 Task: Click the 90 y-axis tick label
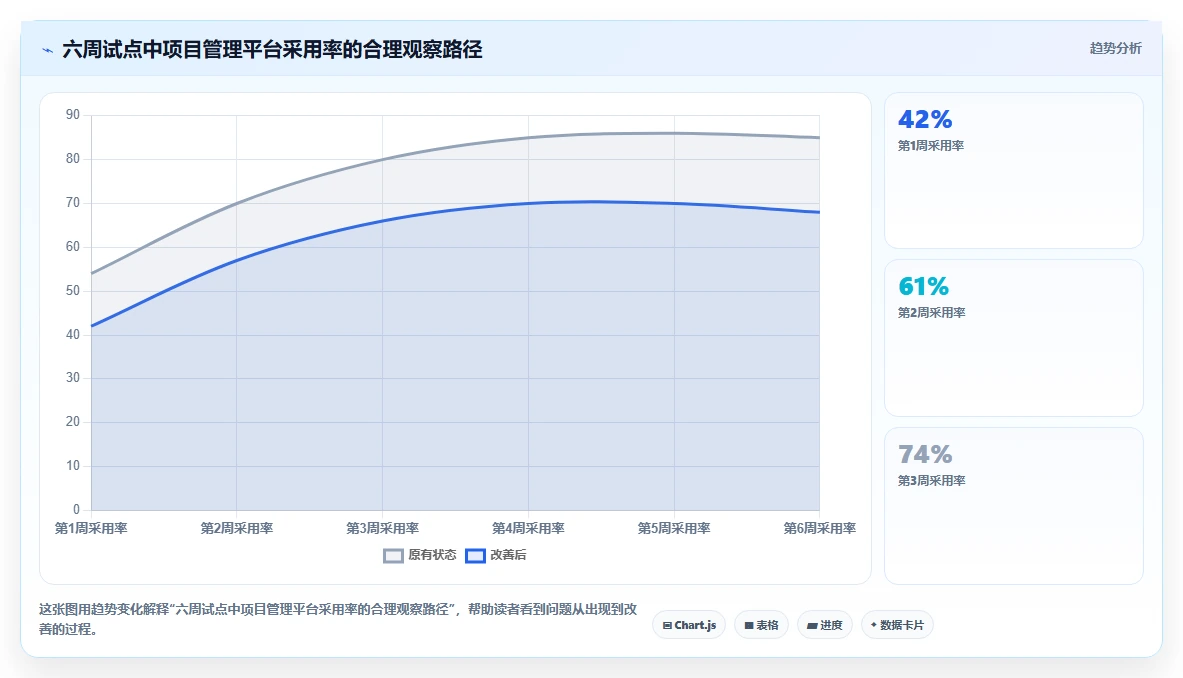tap(72, 115)
